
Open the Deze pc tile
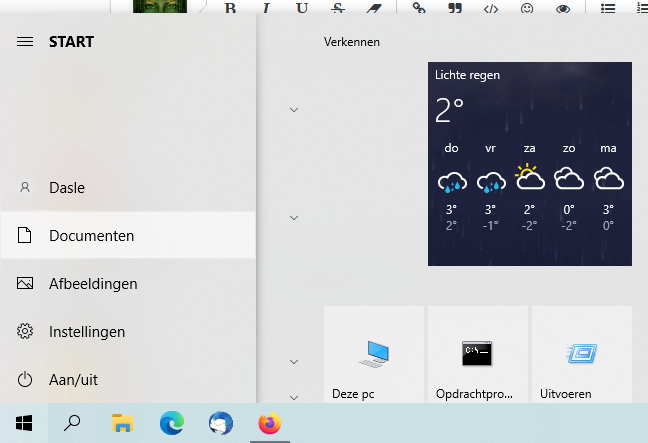pyautogui.click(x=374, y=355)
